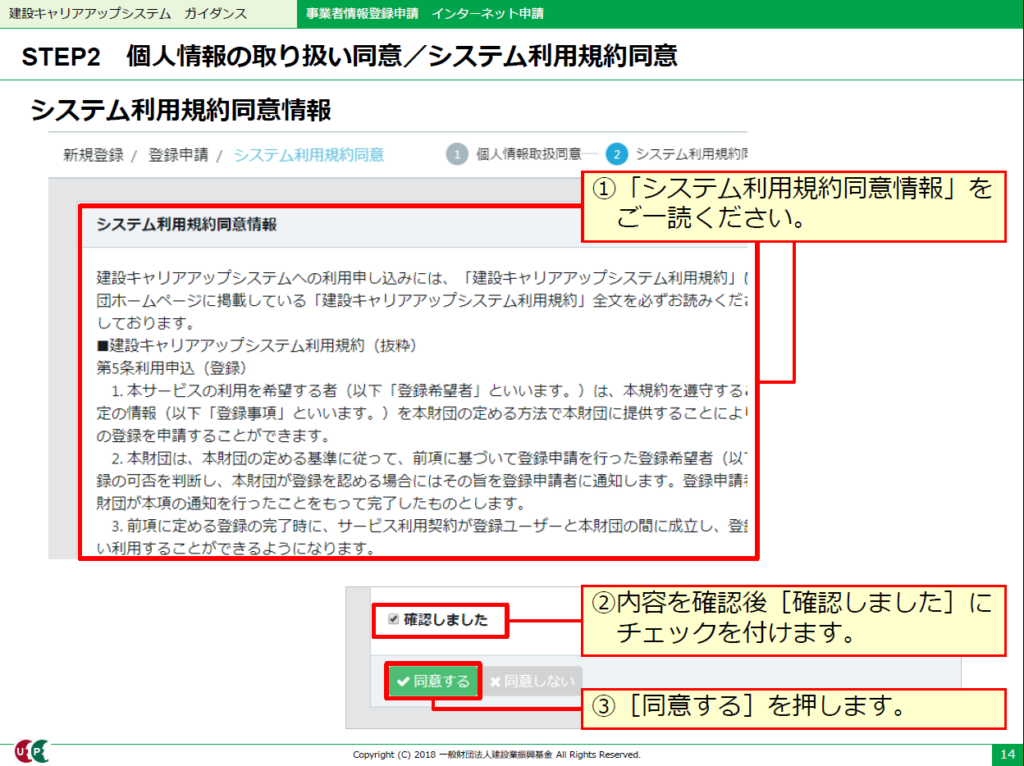This screenshot has width=1024, height=766.
Task: Select the blue step 2 circle indicator
Action: click(x=616, y=155)
